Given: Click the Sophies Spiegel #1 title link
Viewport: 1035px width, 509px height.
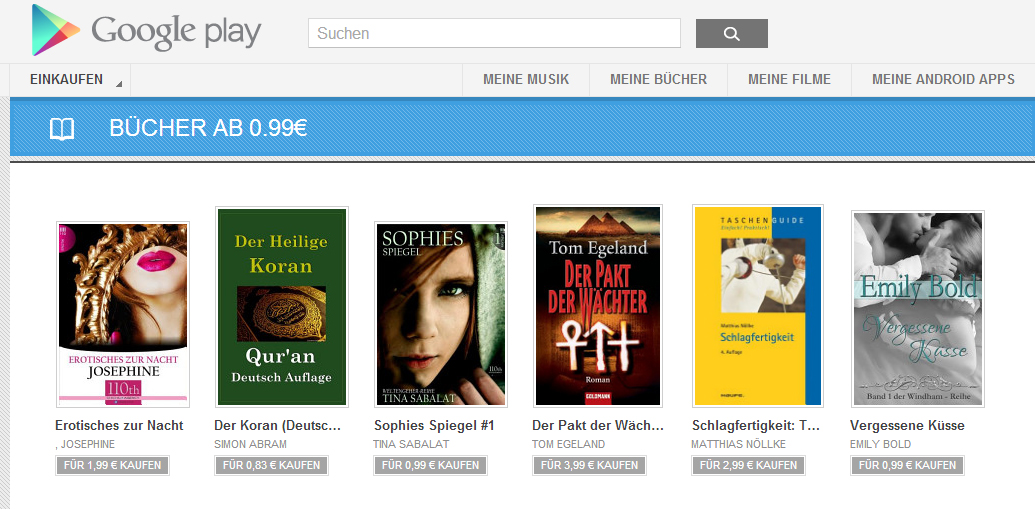Looking at the screenshot, I should tap(434, 425).
